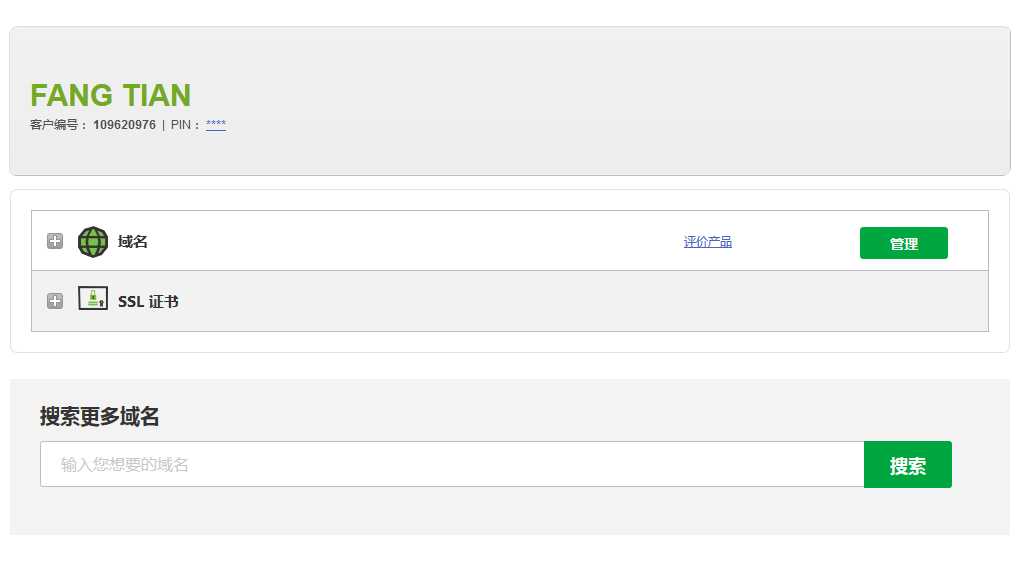Click the SSL certificate icon
Viewport: 1035px width, 564px height.
[92, 298]
